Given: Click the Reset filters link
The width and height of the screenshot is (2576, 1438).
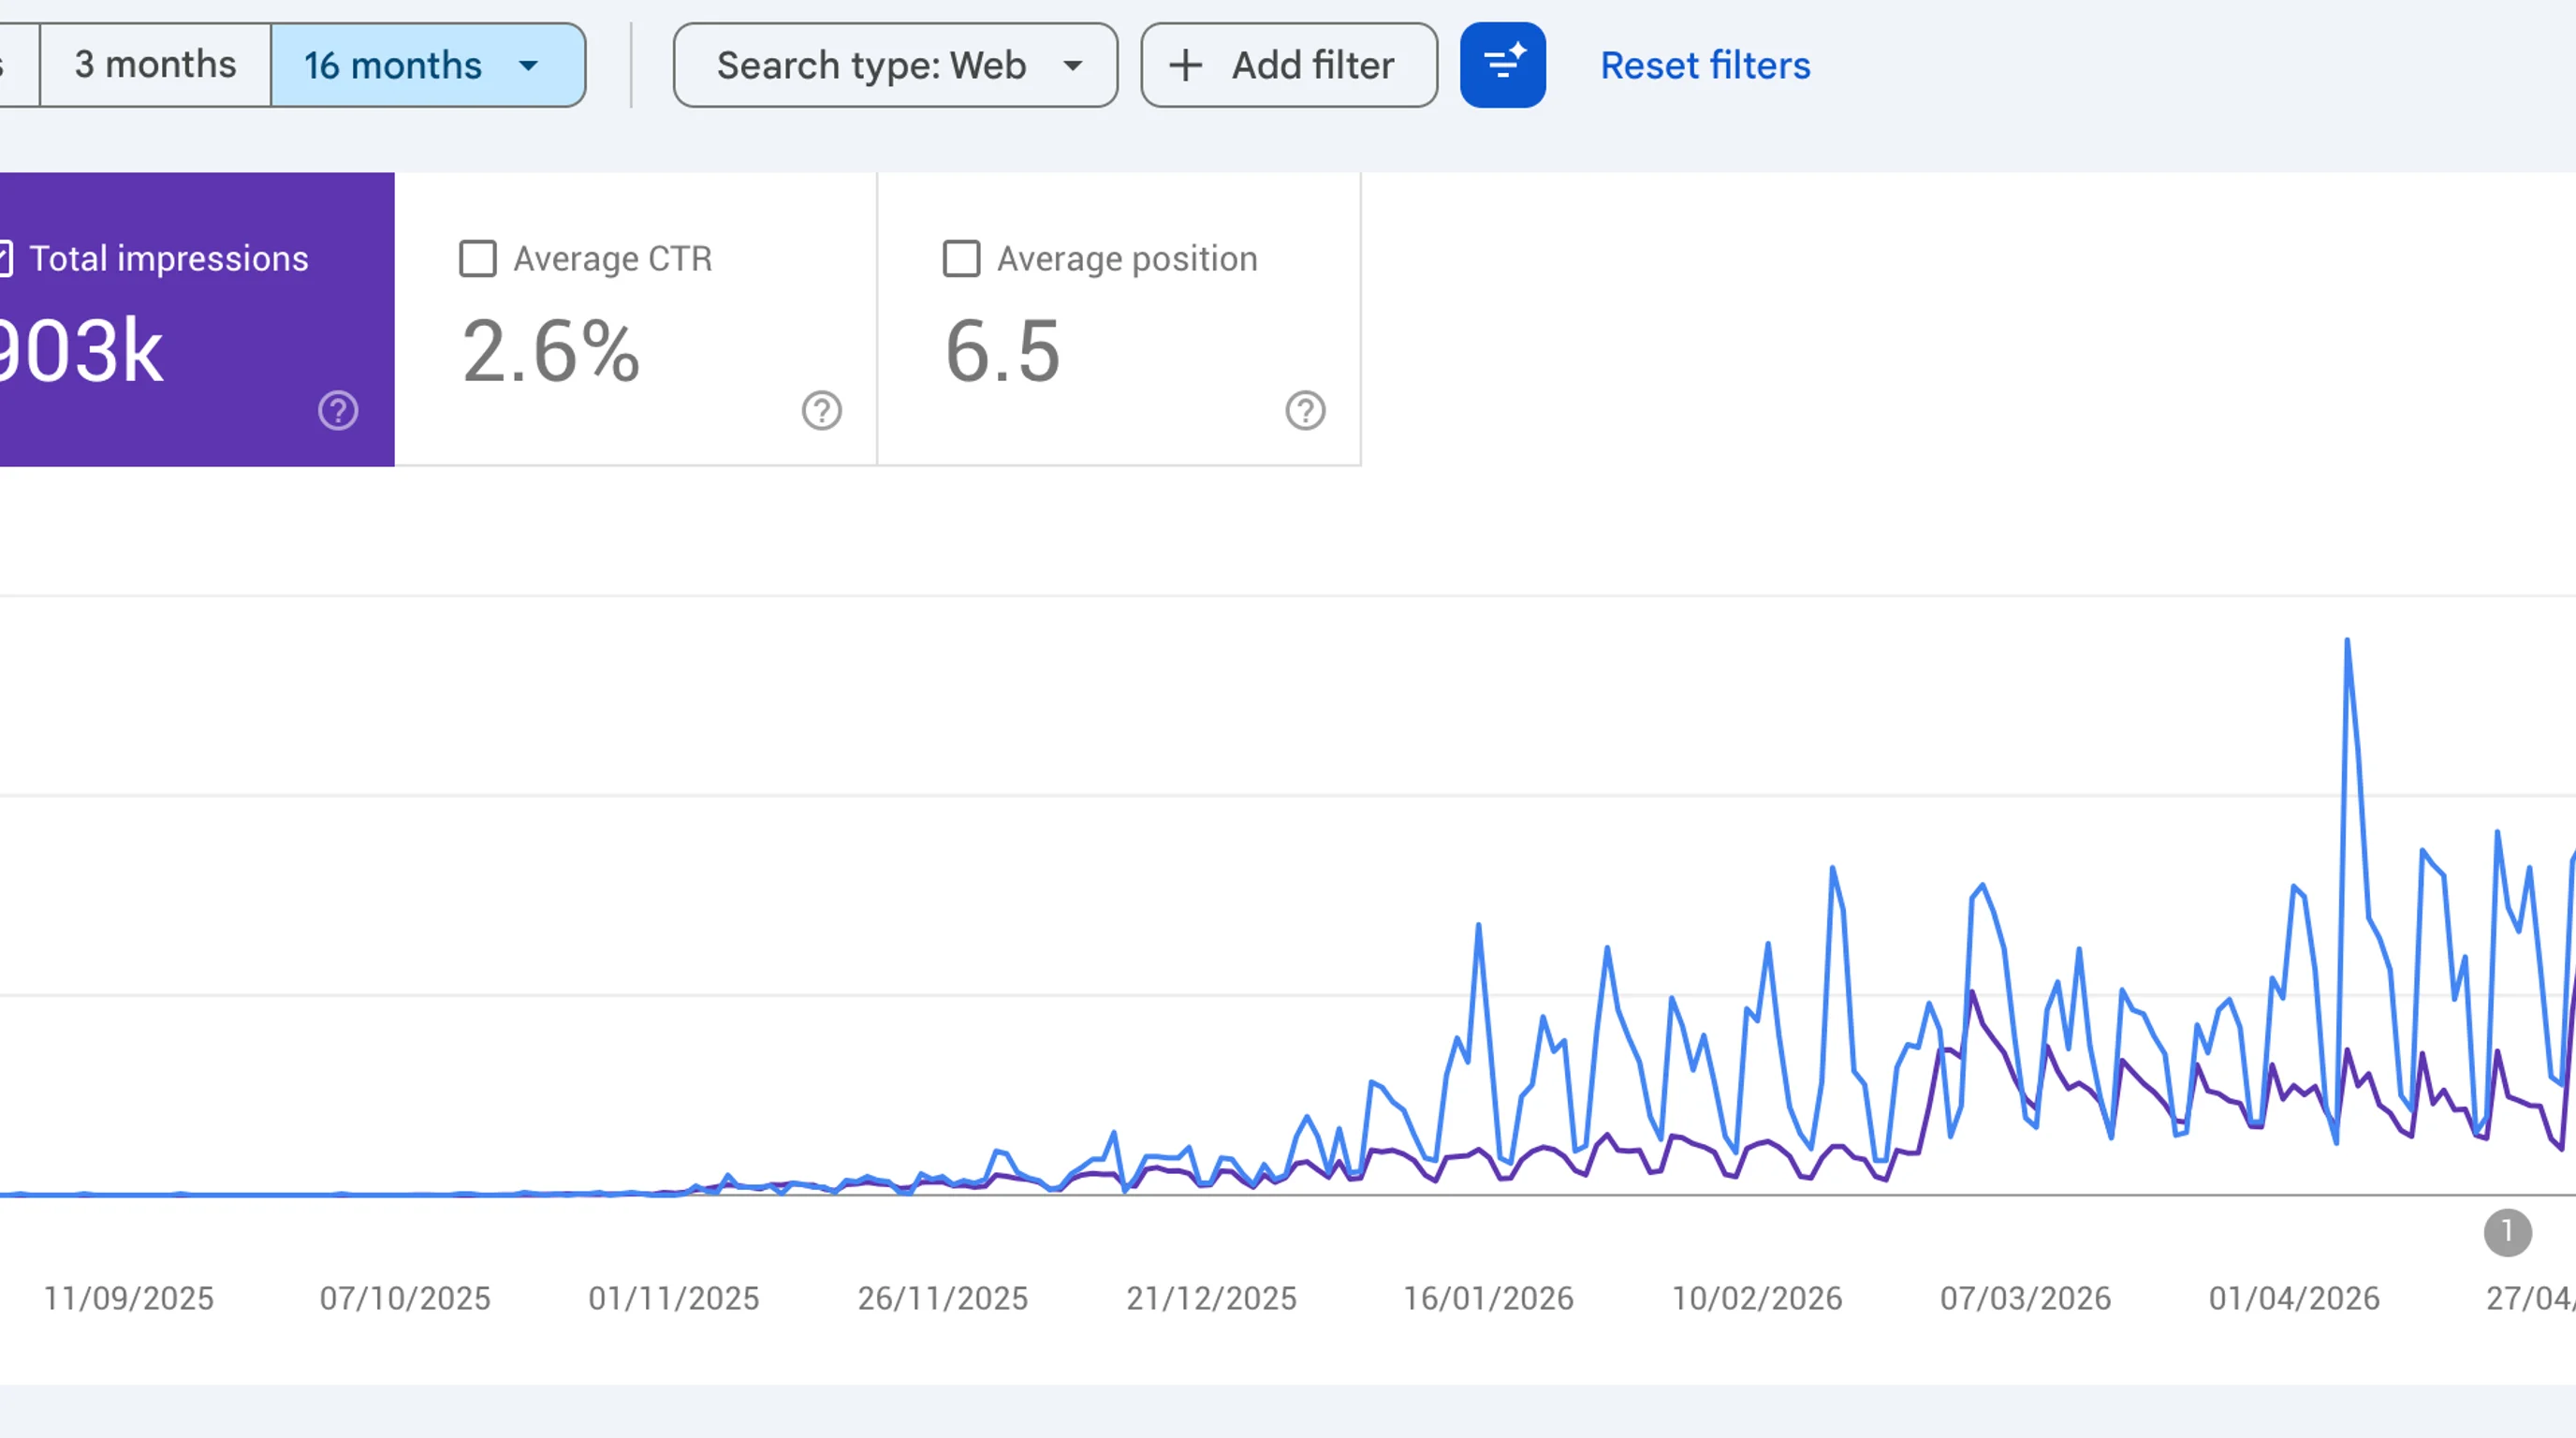Looking at the screenshot, I should pos(1705,66).
